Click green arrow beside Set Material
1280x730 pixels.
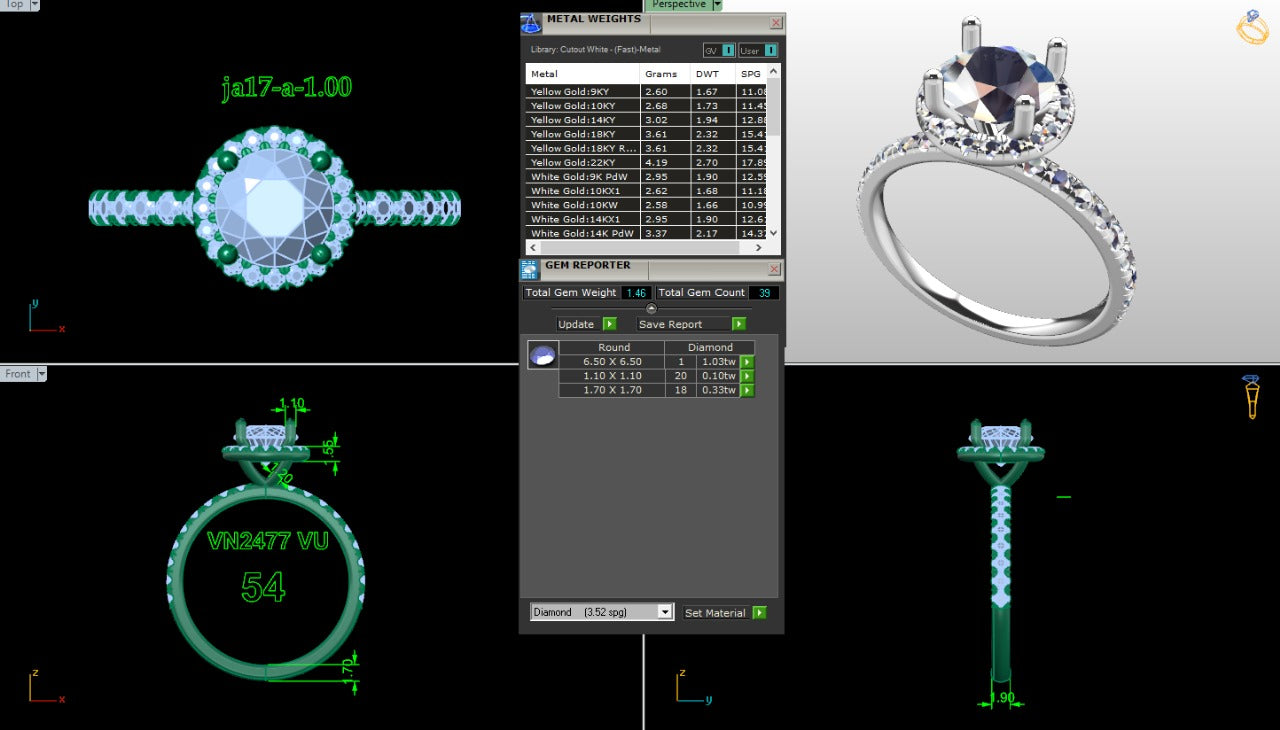[x=760, y=613]
